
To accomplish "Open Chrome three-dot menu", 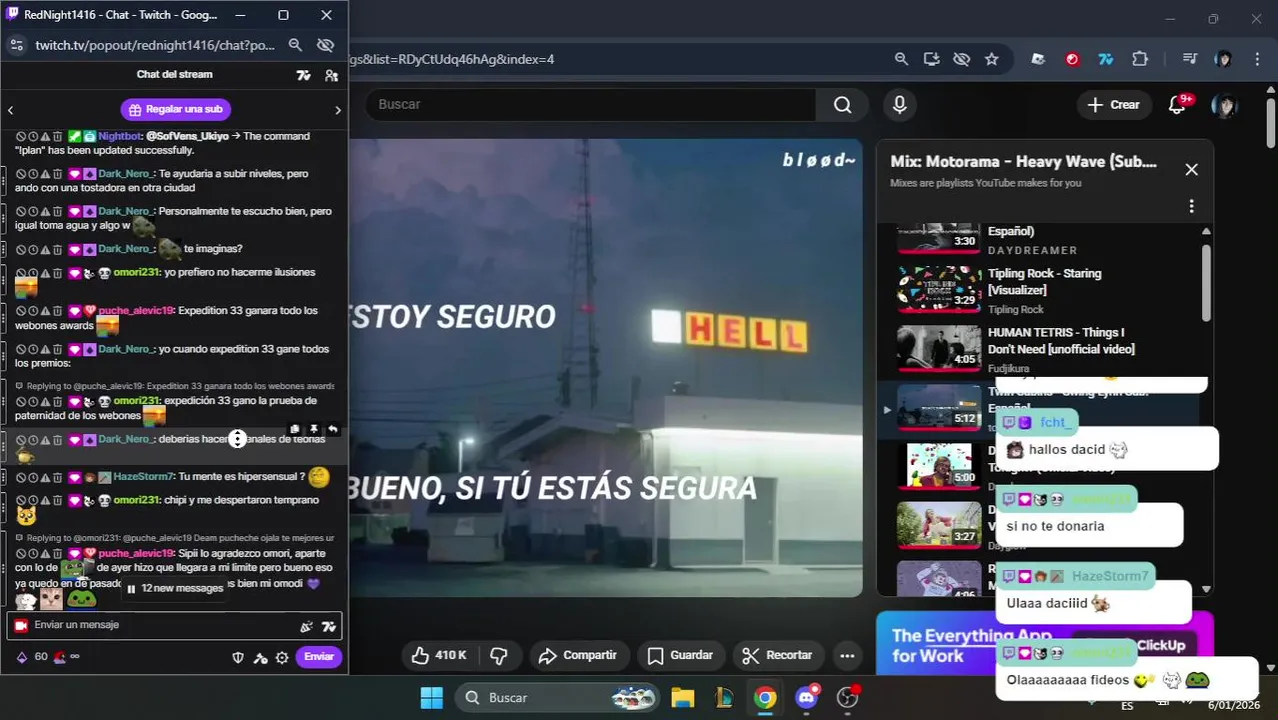I will (1257, 59).
